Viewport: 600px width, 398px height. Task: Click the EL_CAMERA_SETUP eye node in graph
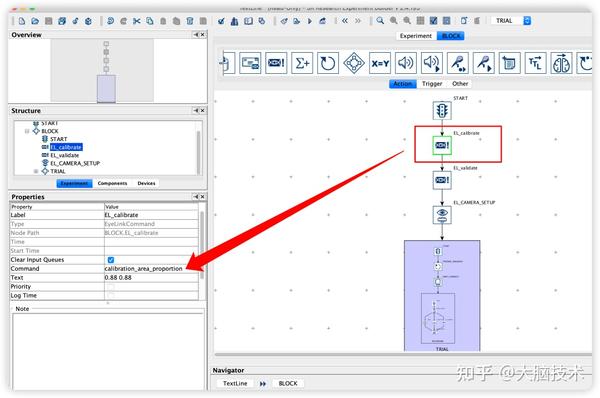click(442, 215)
